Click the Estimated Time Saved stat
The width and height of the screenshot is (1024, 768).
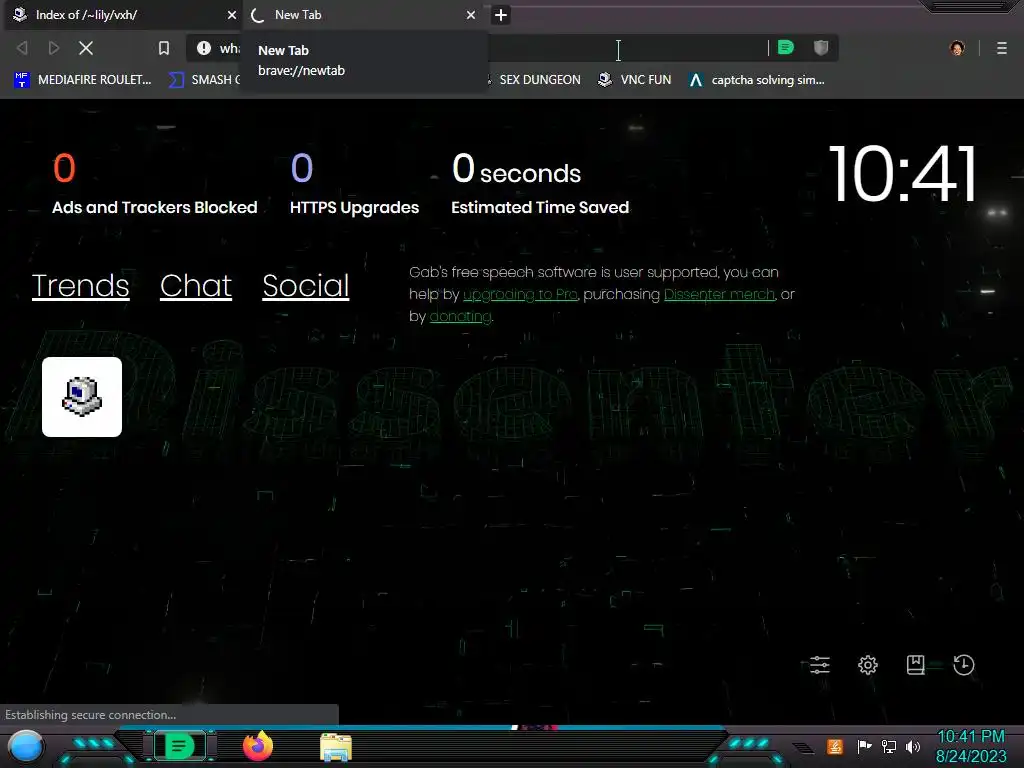[539, 183]
